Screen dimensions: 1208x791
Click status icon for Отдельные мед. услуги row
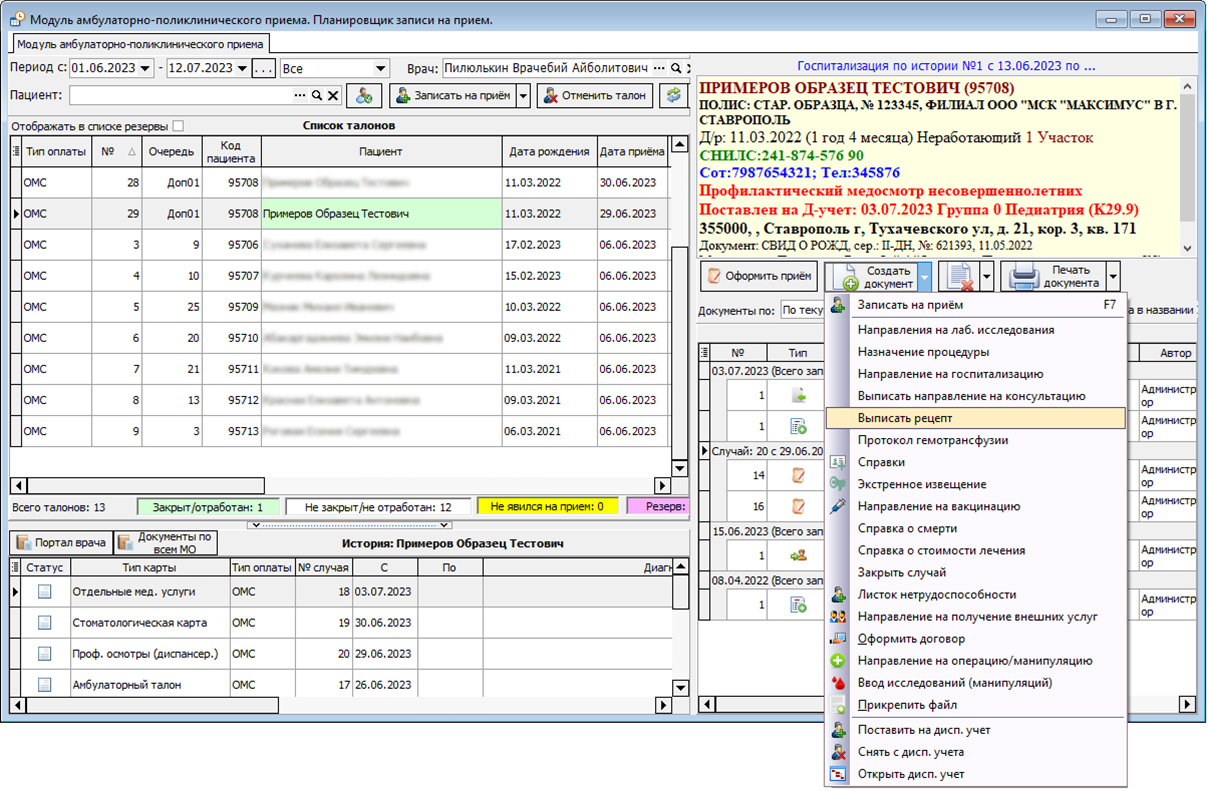tap(44, 592)
